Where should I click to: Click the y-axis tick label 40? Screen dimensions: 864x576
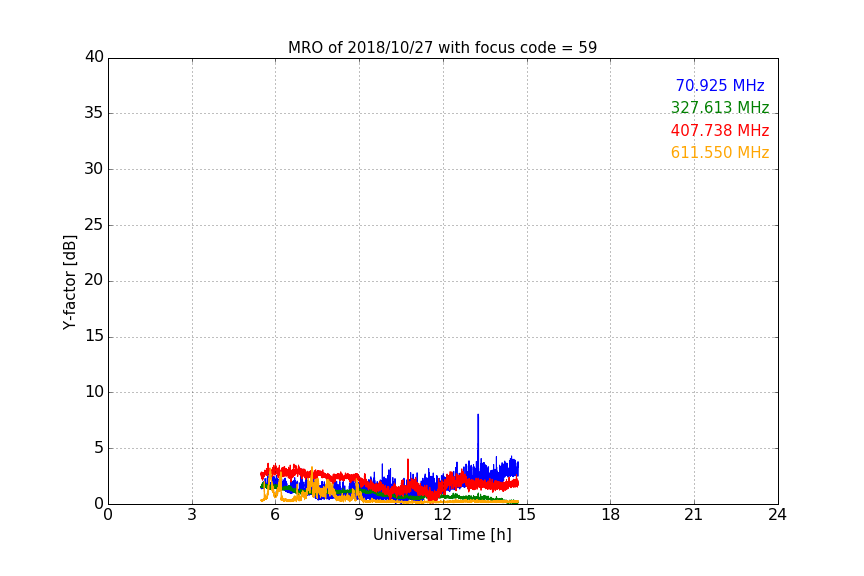[94, 57]
